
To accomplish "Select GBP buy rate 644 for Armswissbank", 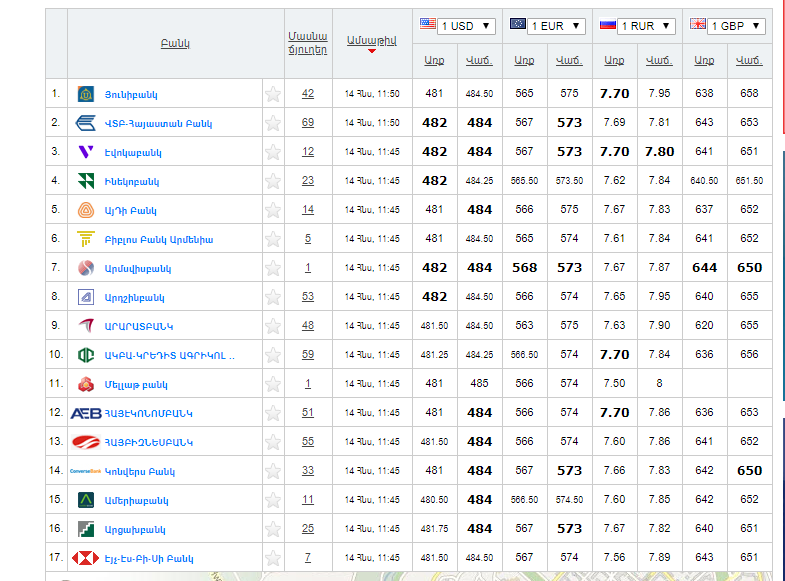I will (704, 268).
